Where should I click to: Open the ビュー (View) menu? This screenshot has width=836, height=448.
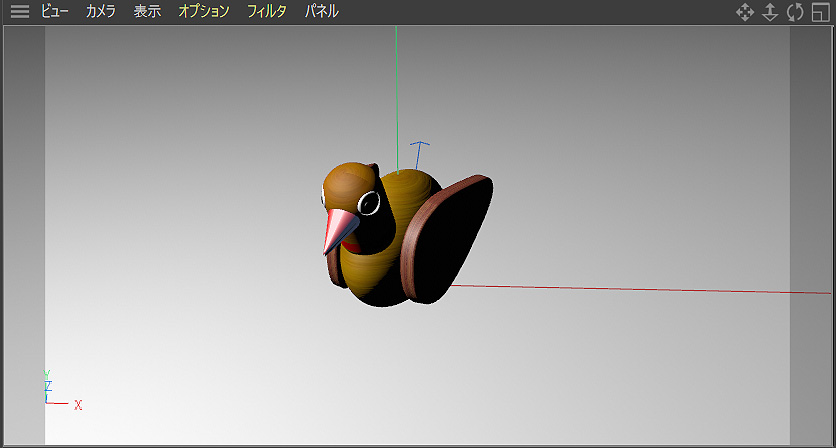[55, 12]
